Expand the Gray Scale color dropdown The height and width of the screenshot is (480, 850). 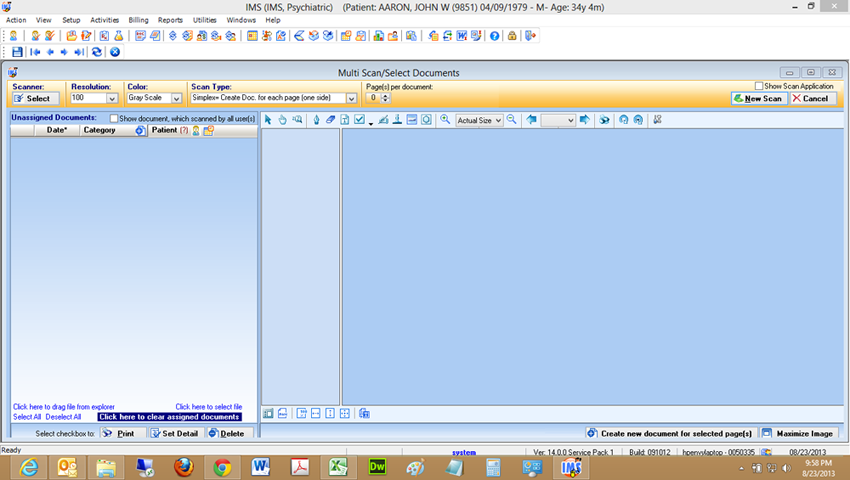point(176,99)
